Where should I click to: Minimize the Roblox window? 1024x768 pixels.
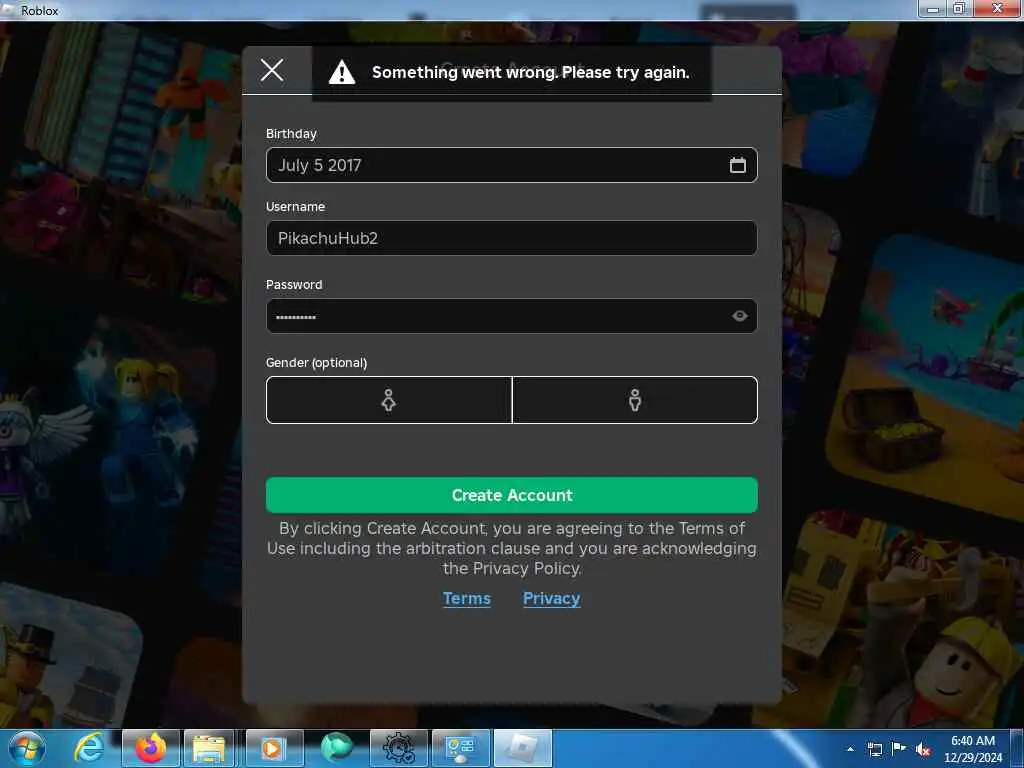(933, 9)
